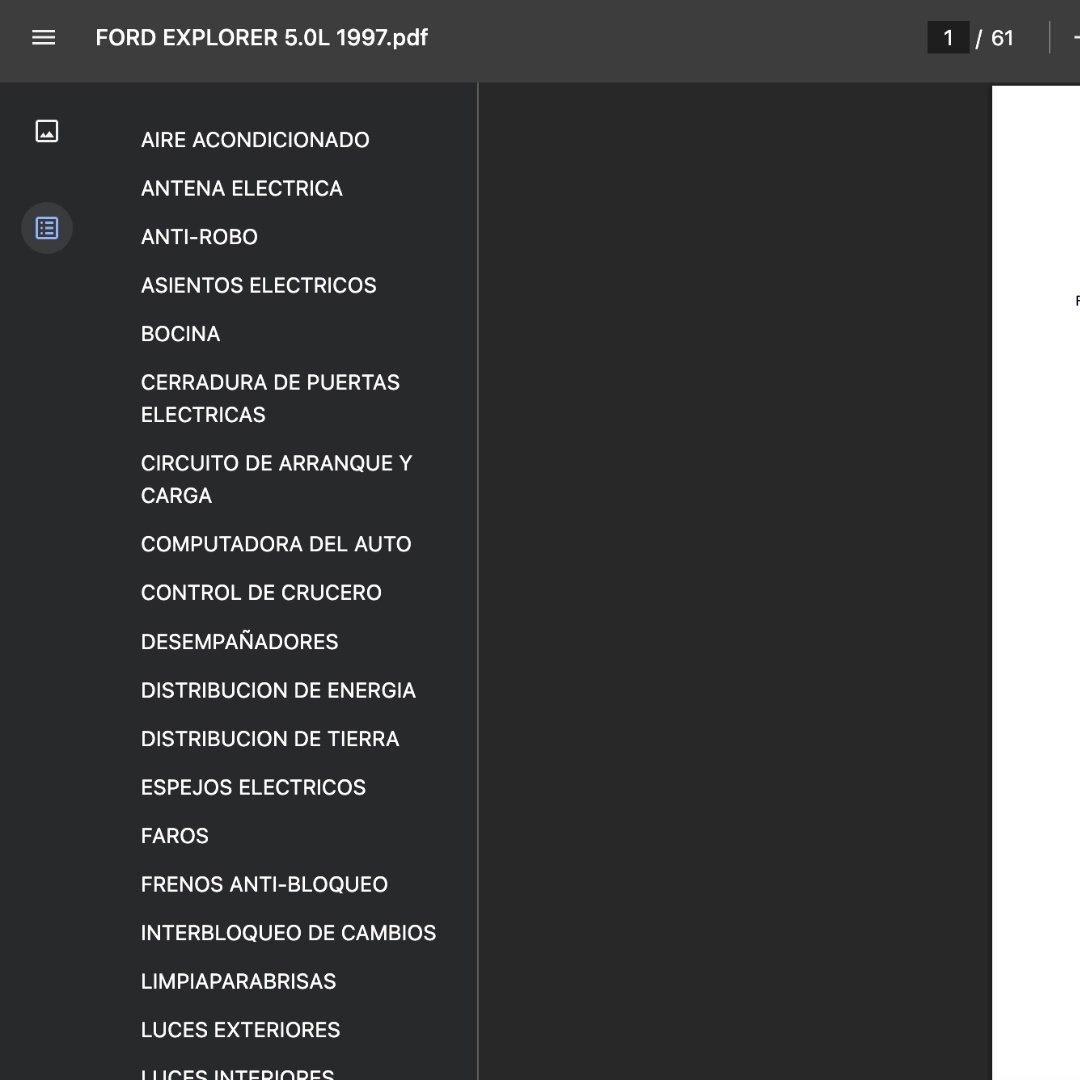The height and width of the screenshot is (1080, 1080).
Task: Go to ANTENA ELECTRICA section
Action: pyautogui.click(x=241, y=189)
